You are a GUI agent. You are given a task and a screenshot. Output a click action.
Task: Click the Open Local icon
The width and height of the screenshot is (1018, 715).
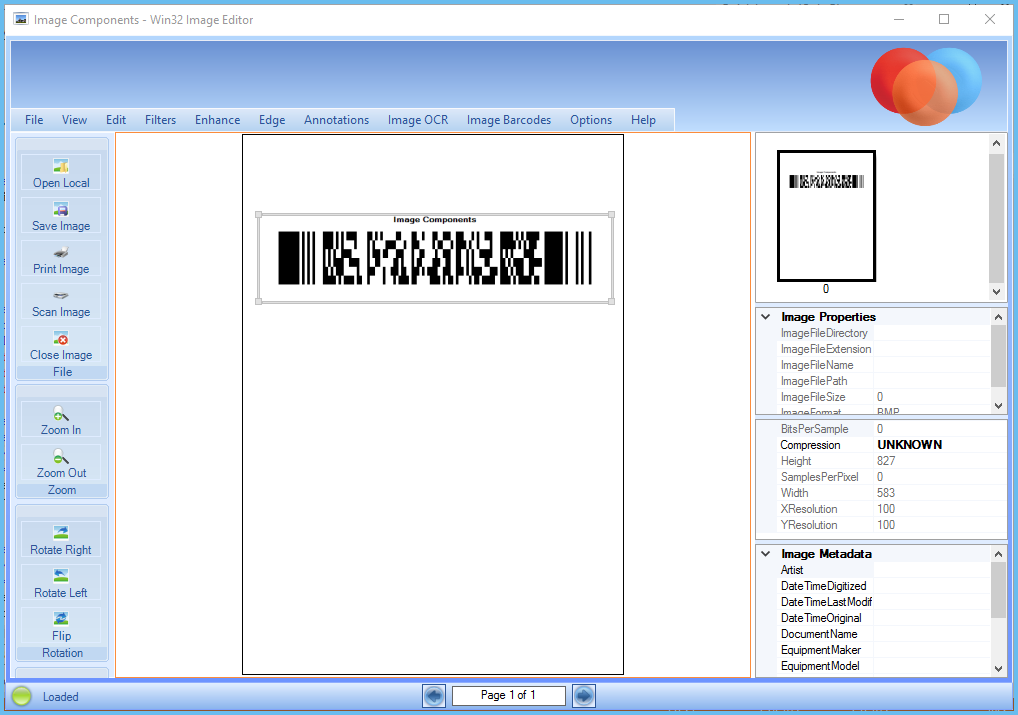[x=61, y=166]
